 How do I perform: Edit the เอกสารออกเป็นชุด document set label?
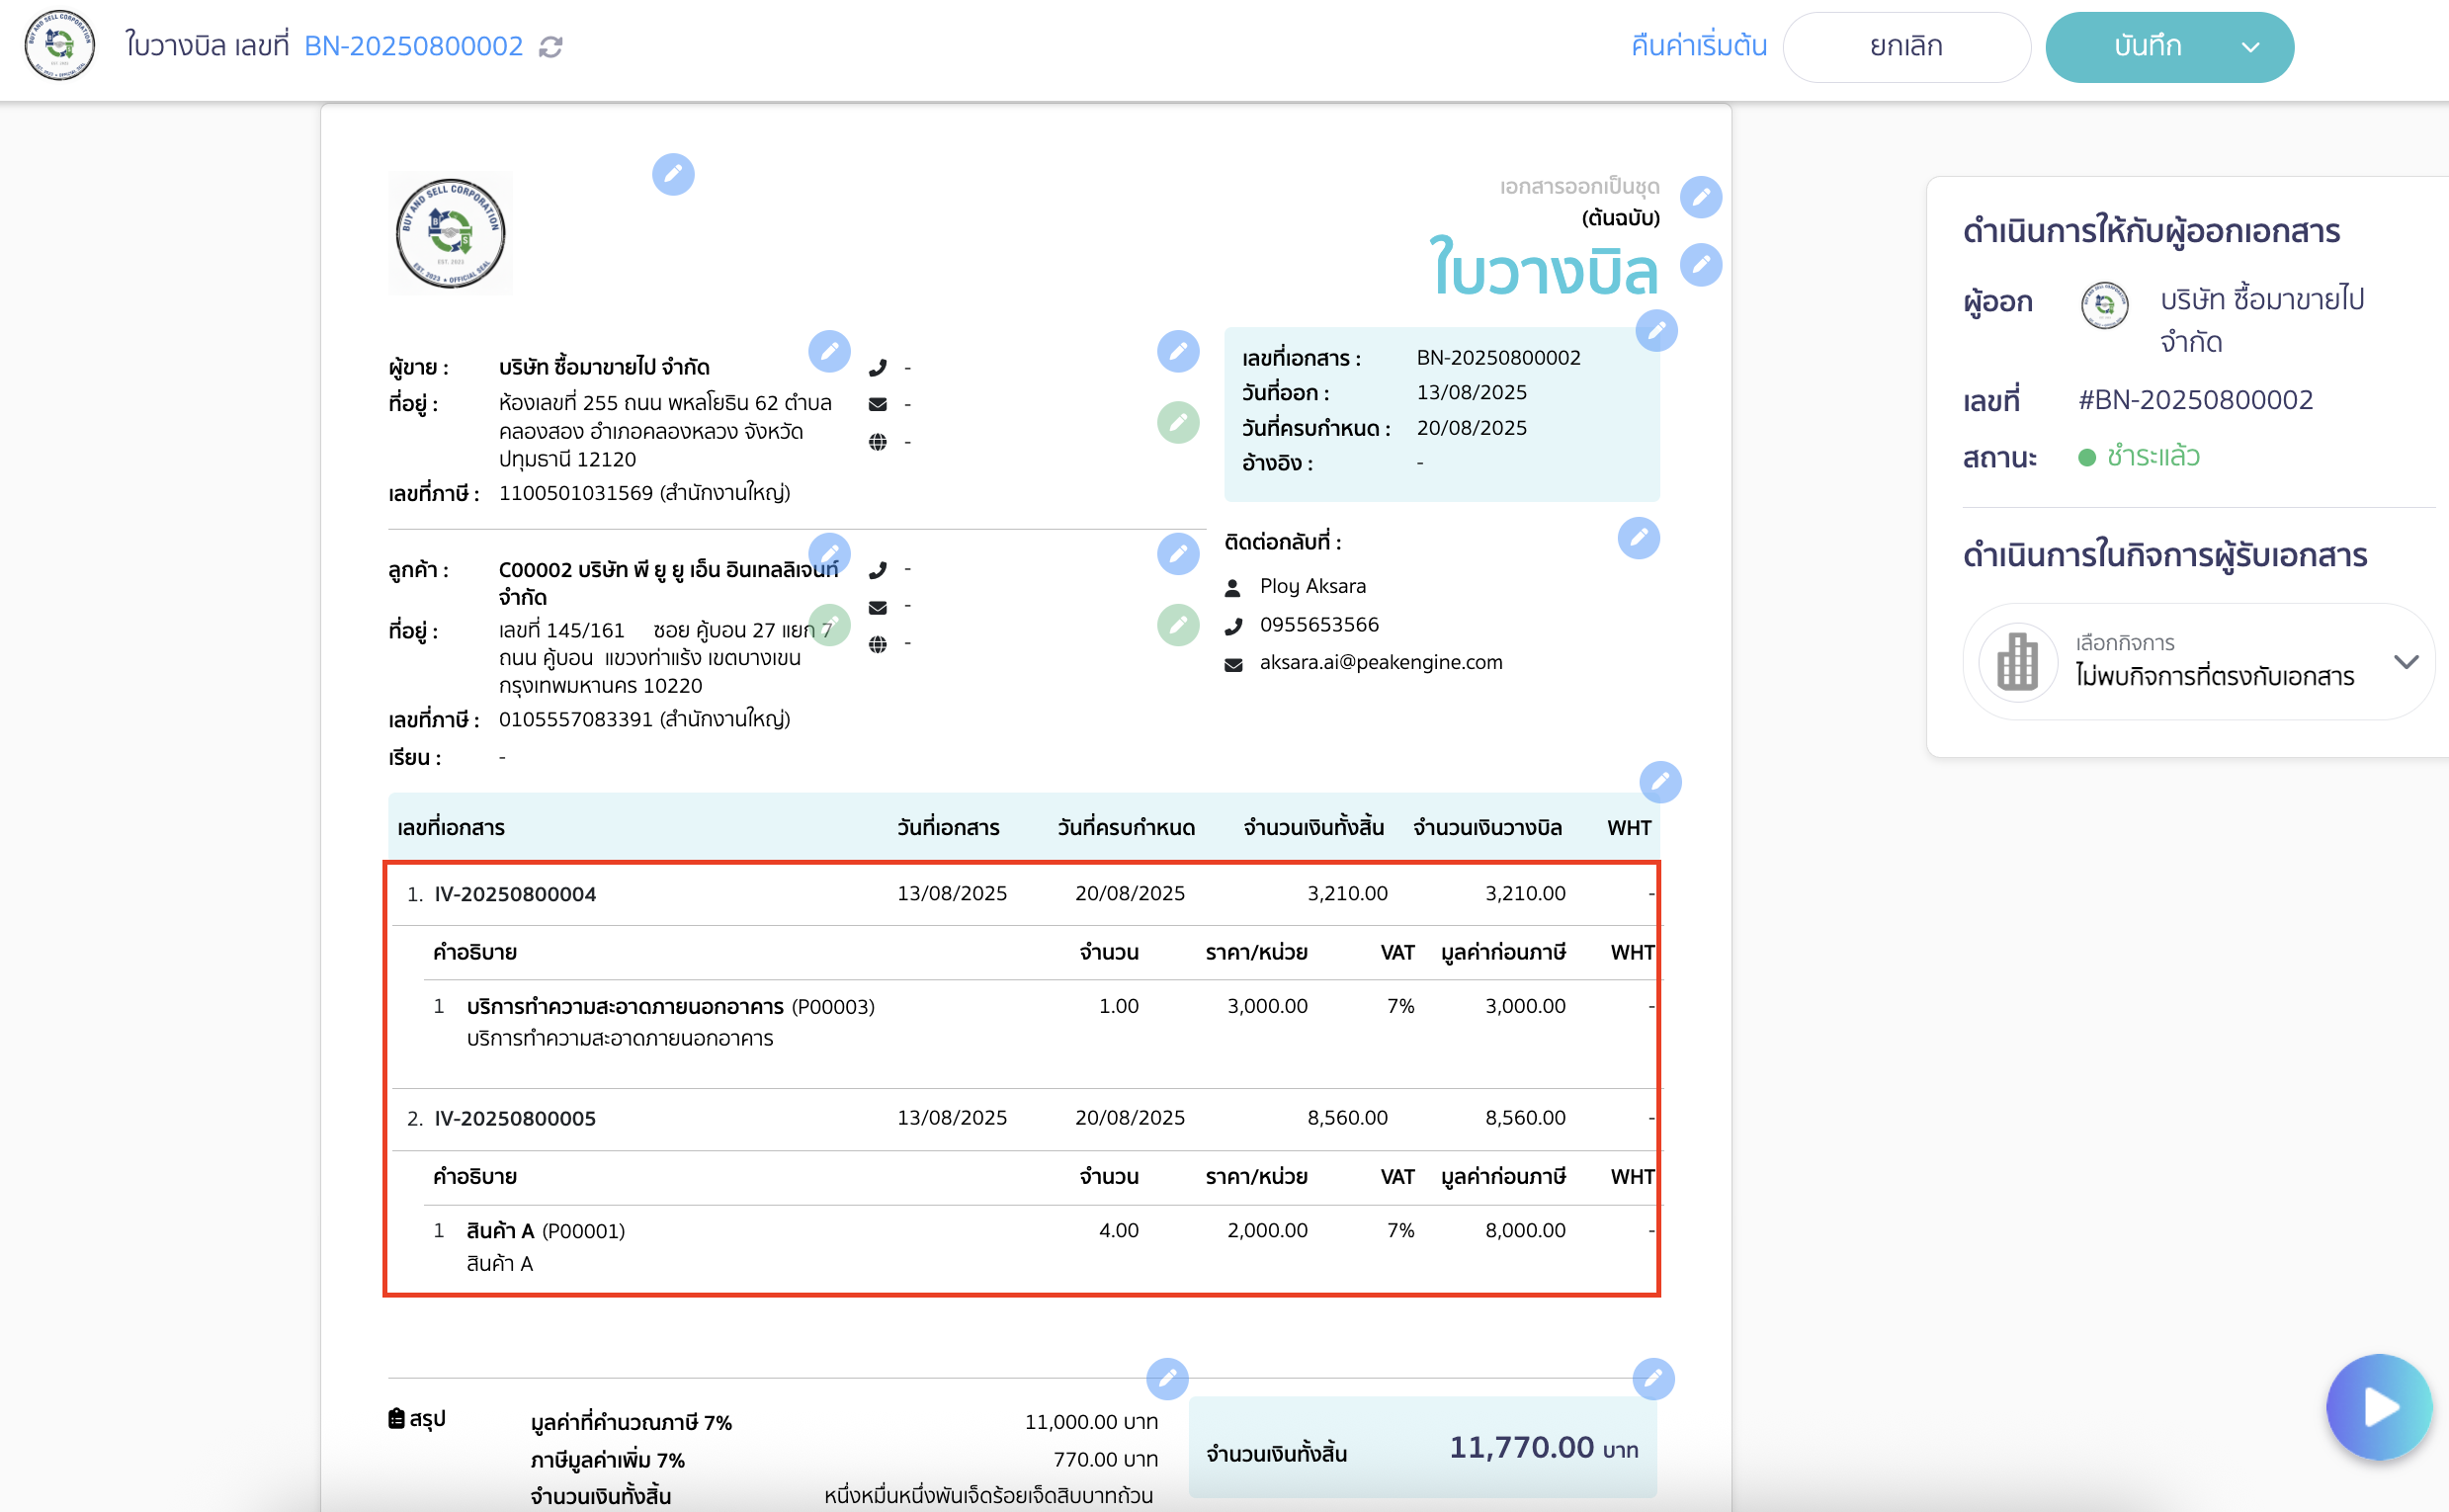(x=1700, y=197)
